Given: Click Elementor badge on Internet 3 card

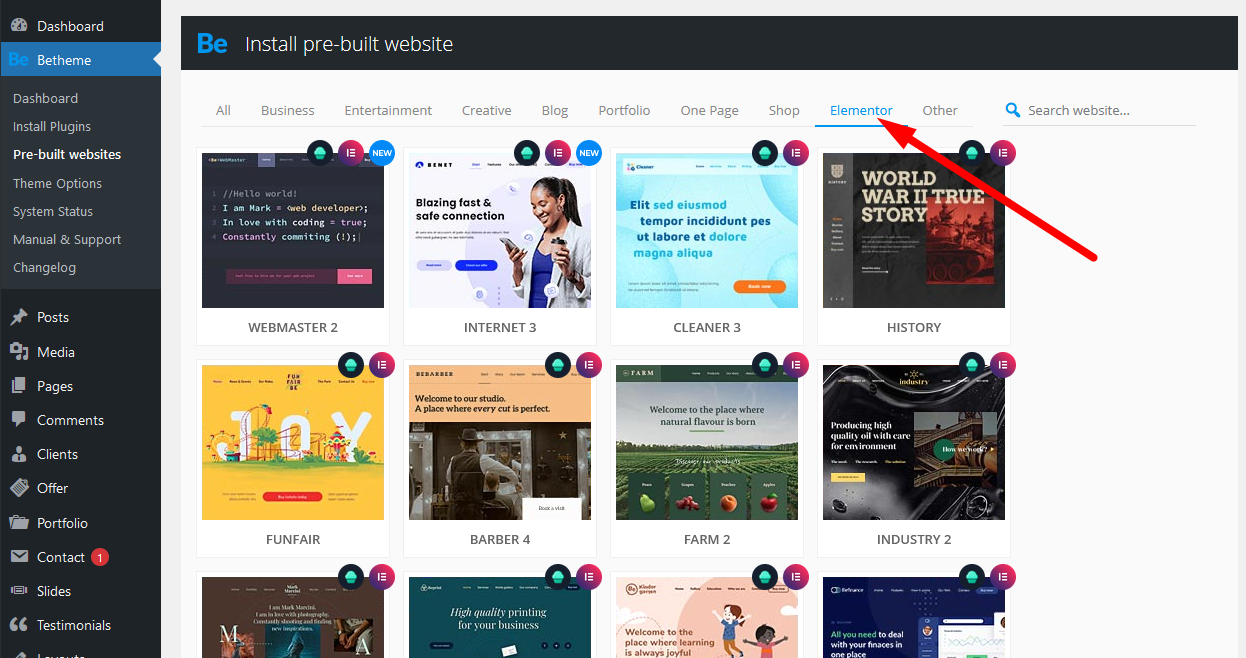Looking at the screenshot, I should pos(558,153).
